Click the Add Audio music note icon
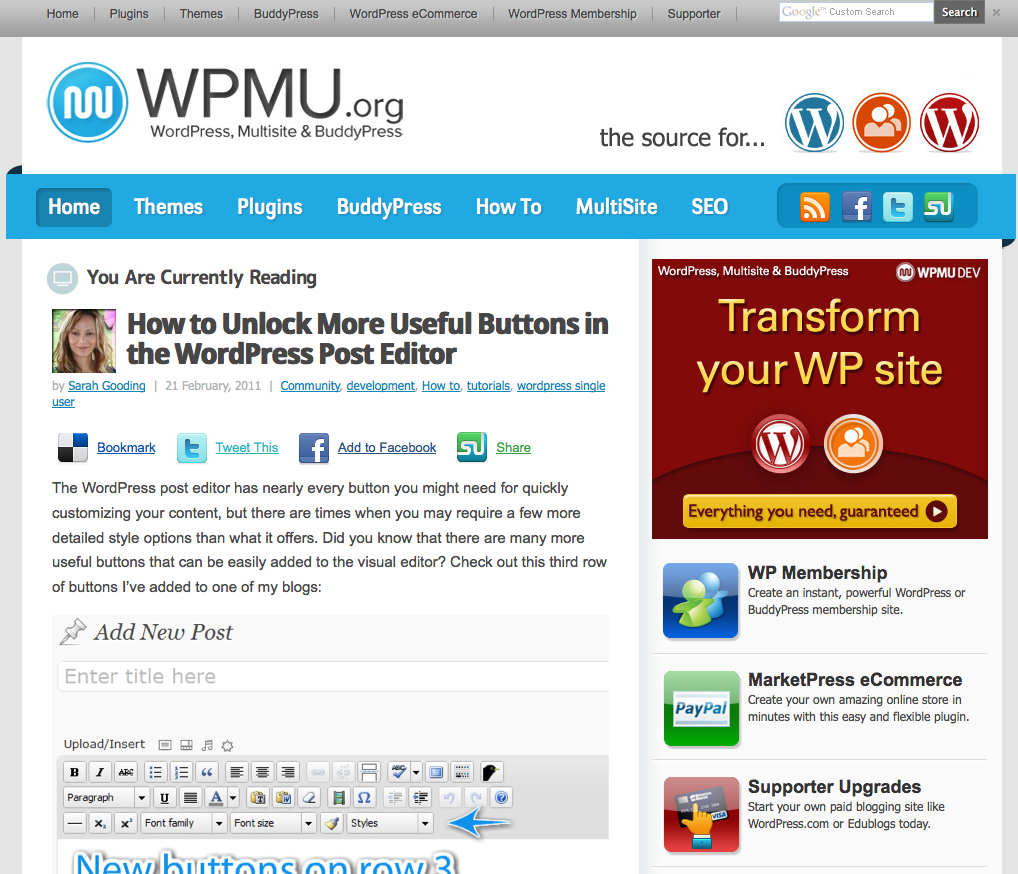The width and height of the screenshot is (1018, 874). 207,745
